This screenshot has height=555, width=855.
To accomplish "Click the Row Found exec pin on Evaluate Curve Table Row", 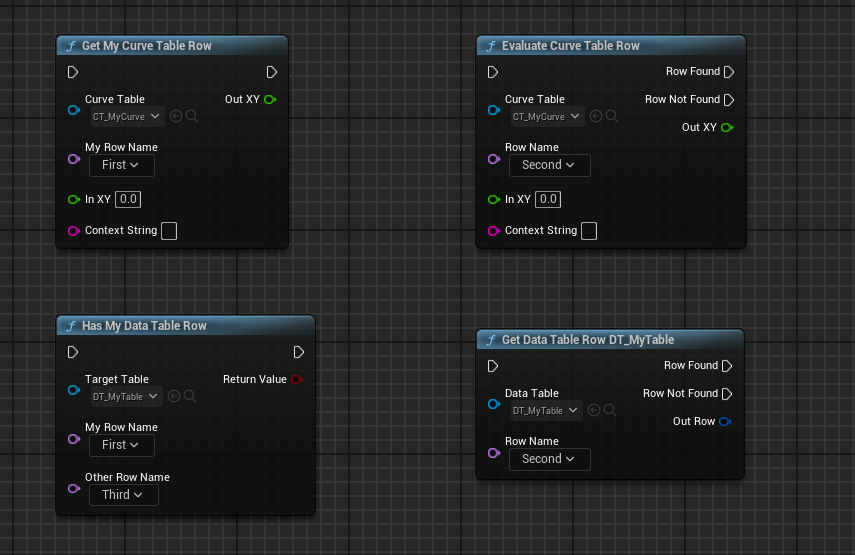I will (729, 72).
